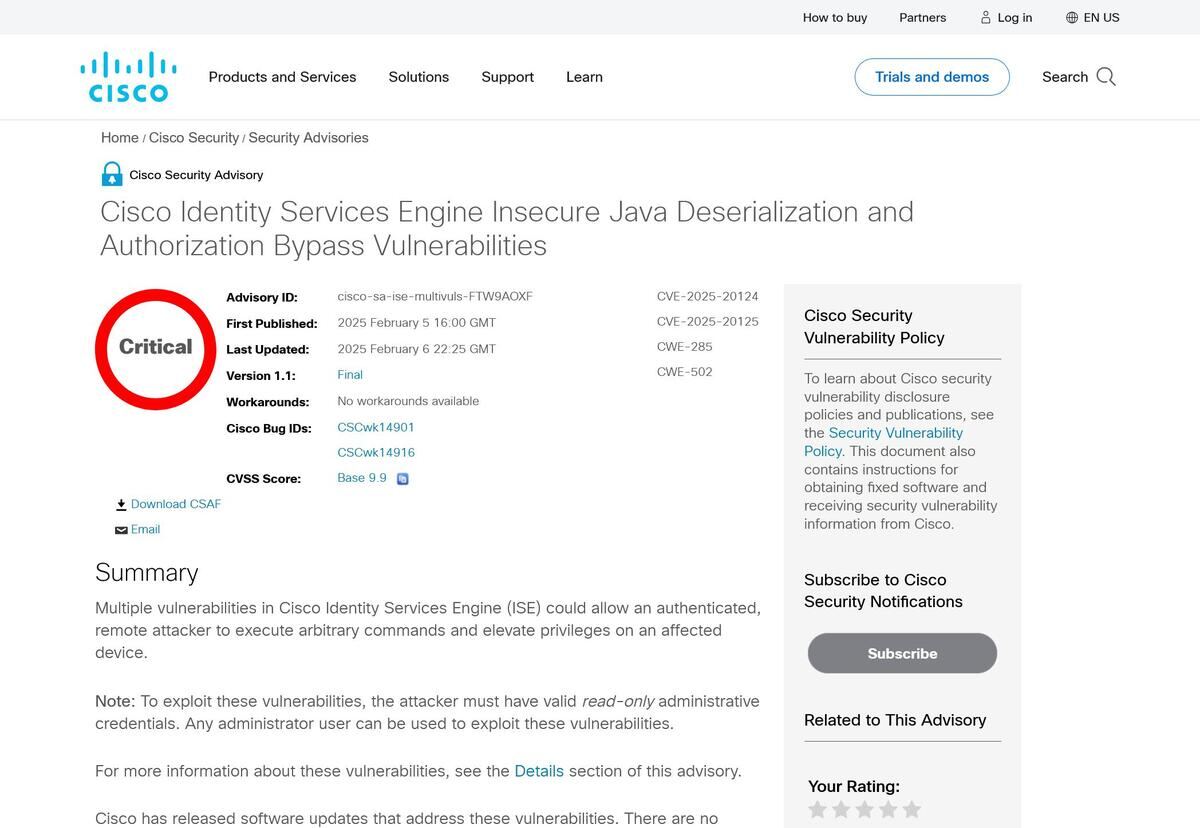Click the CVSS score calculator icon
The width and height of the screenshot is (1200, 828).
[x=403, y=479]
